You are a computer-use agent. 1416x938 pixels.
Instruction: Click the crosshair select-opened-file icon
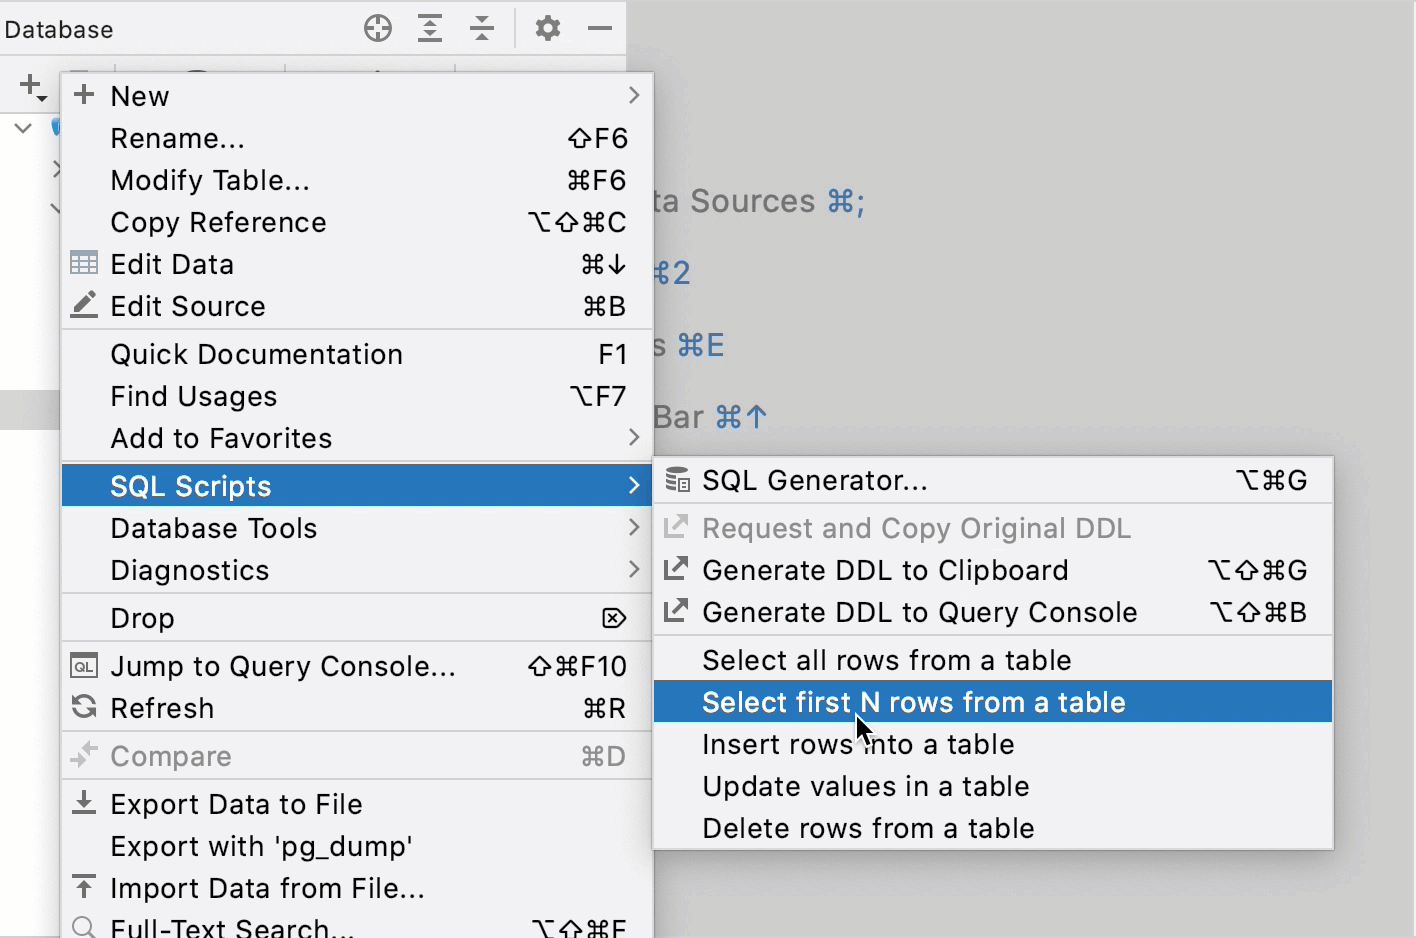click(377, 28)
